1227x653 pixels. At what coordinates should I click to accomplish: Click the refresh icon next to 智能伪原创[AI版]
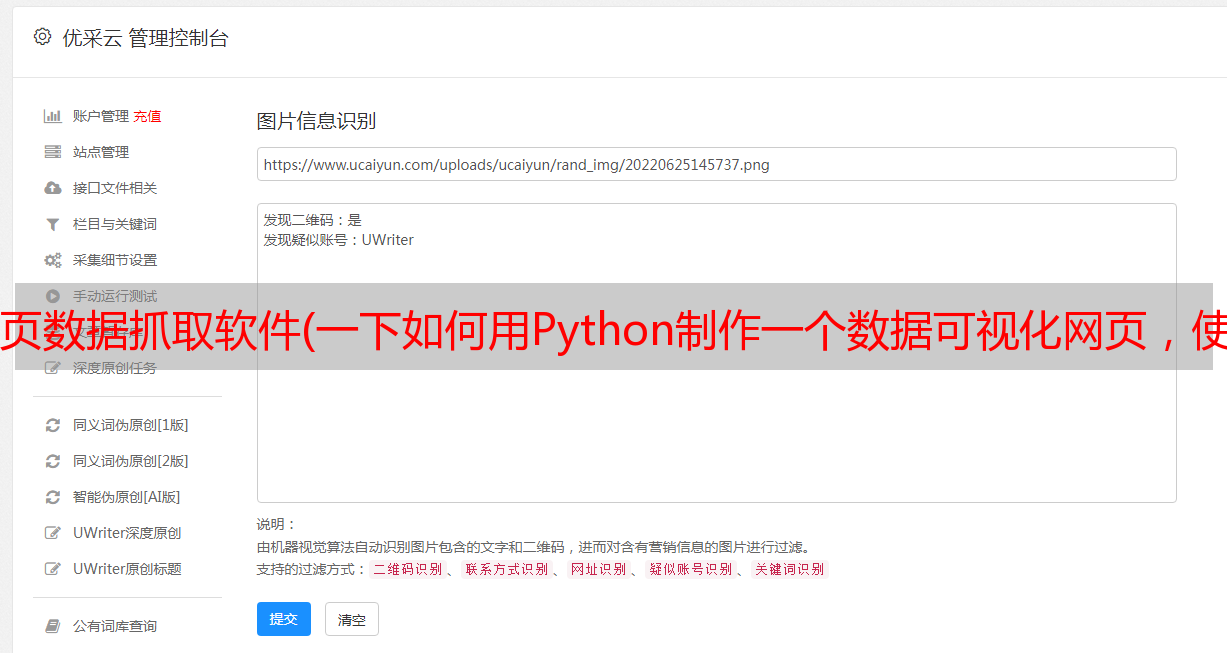coord(53,497)
